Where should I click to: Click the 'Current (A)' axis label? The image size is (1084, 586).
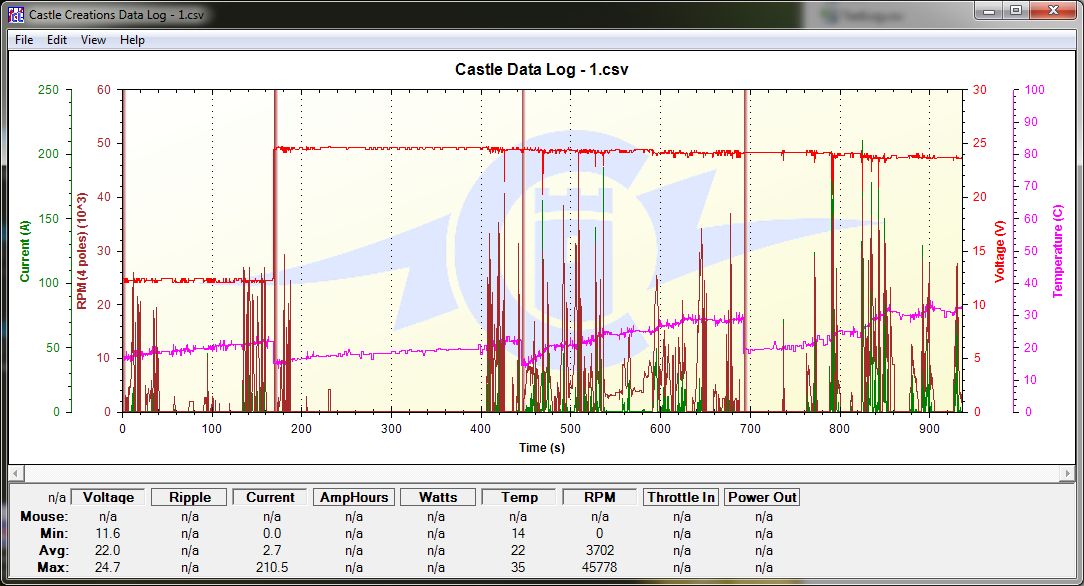25,251
